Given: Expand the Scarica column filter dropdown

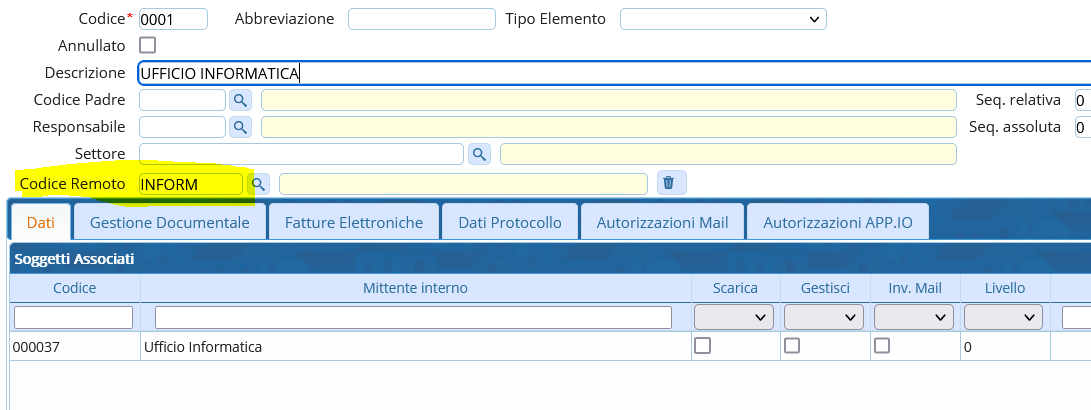Looking at the screenshot, I should [x=734, y=317].
